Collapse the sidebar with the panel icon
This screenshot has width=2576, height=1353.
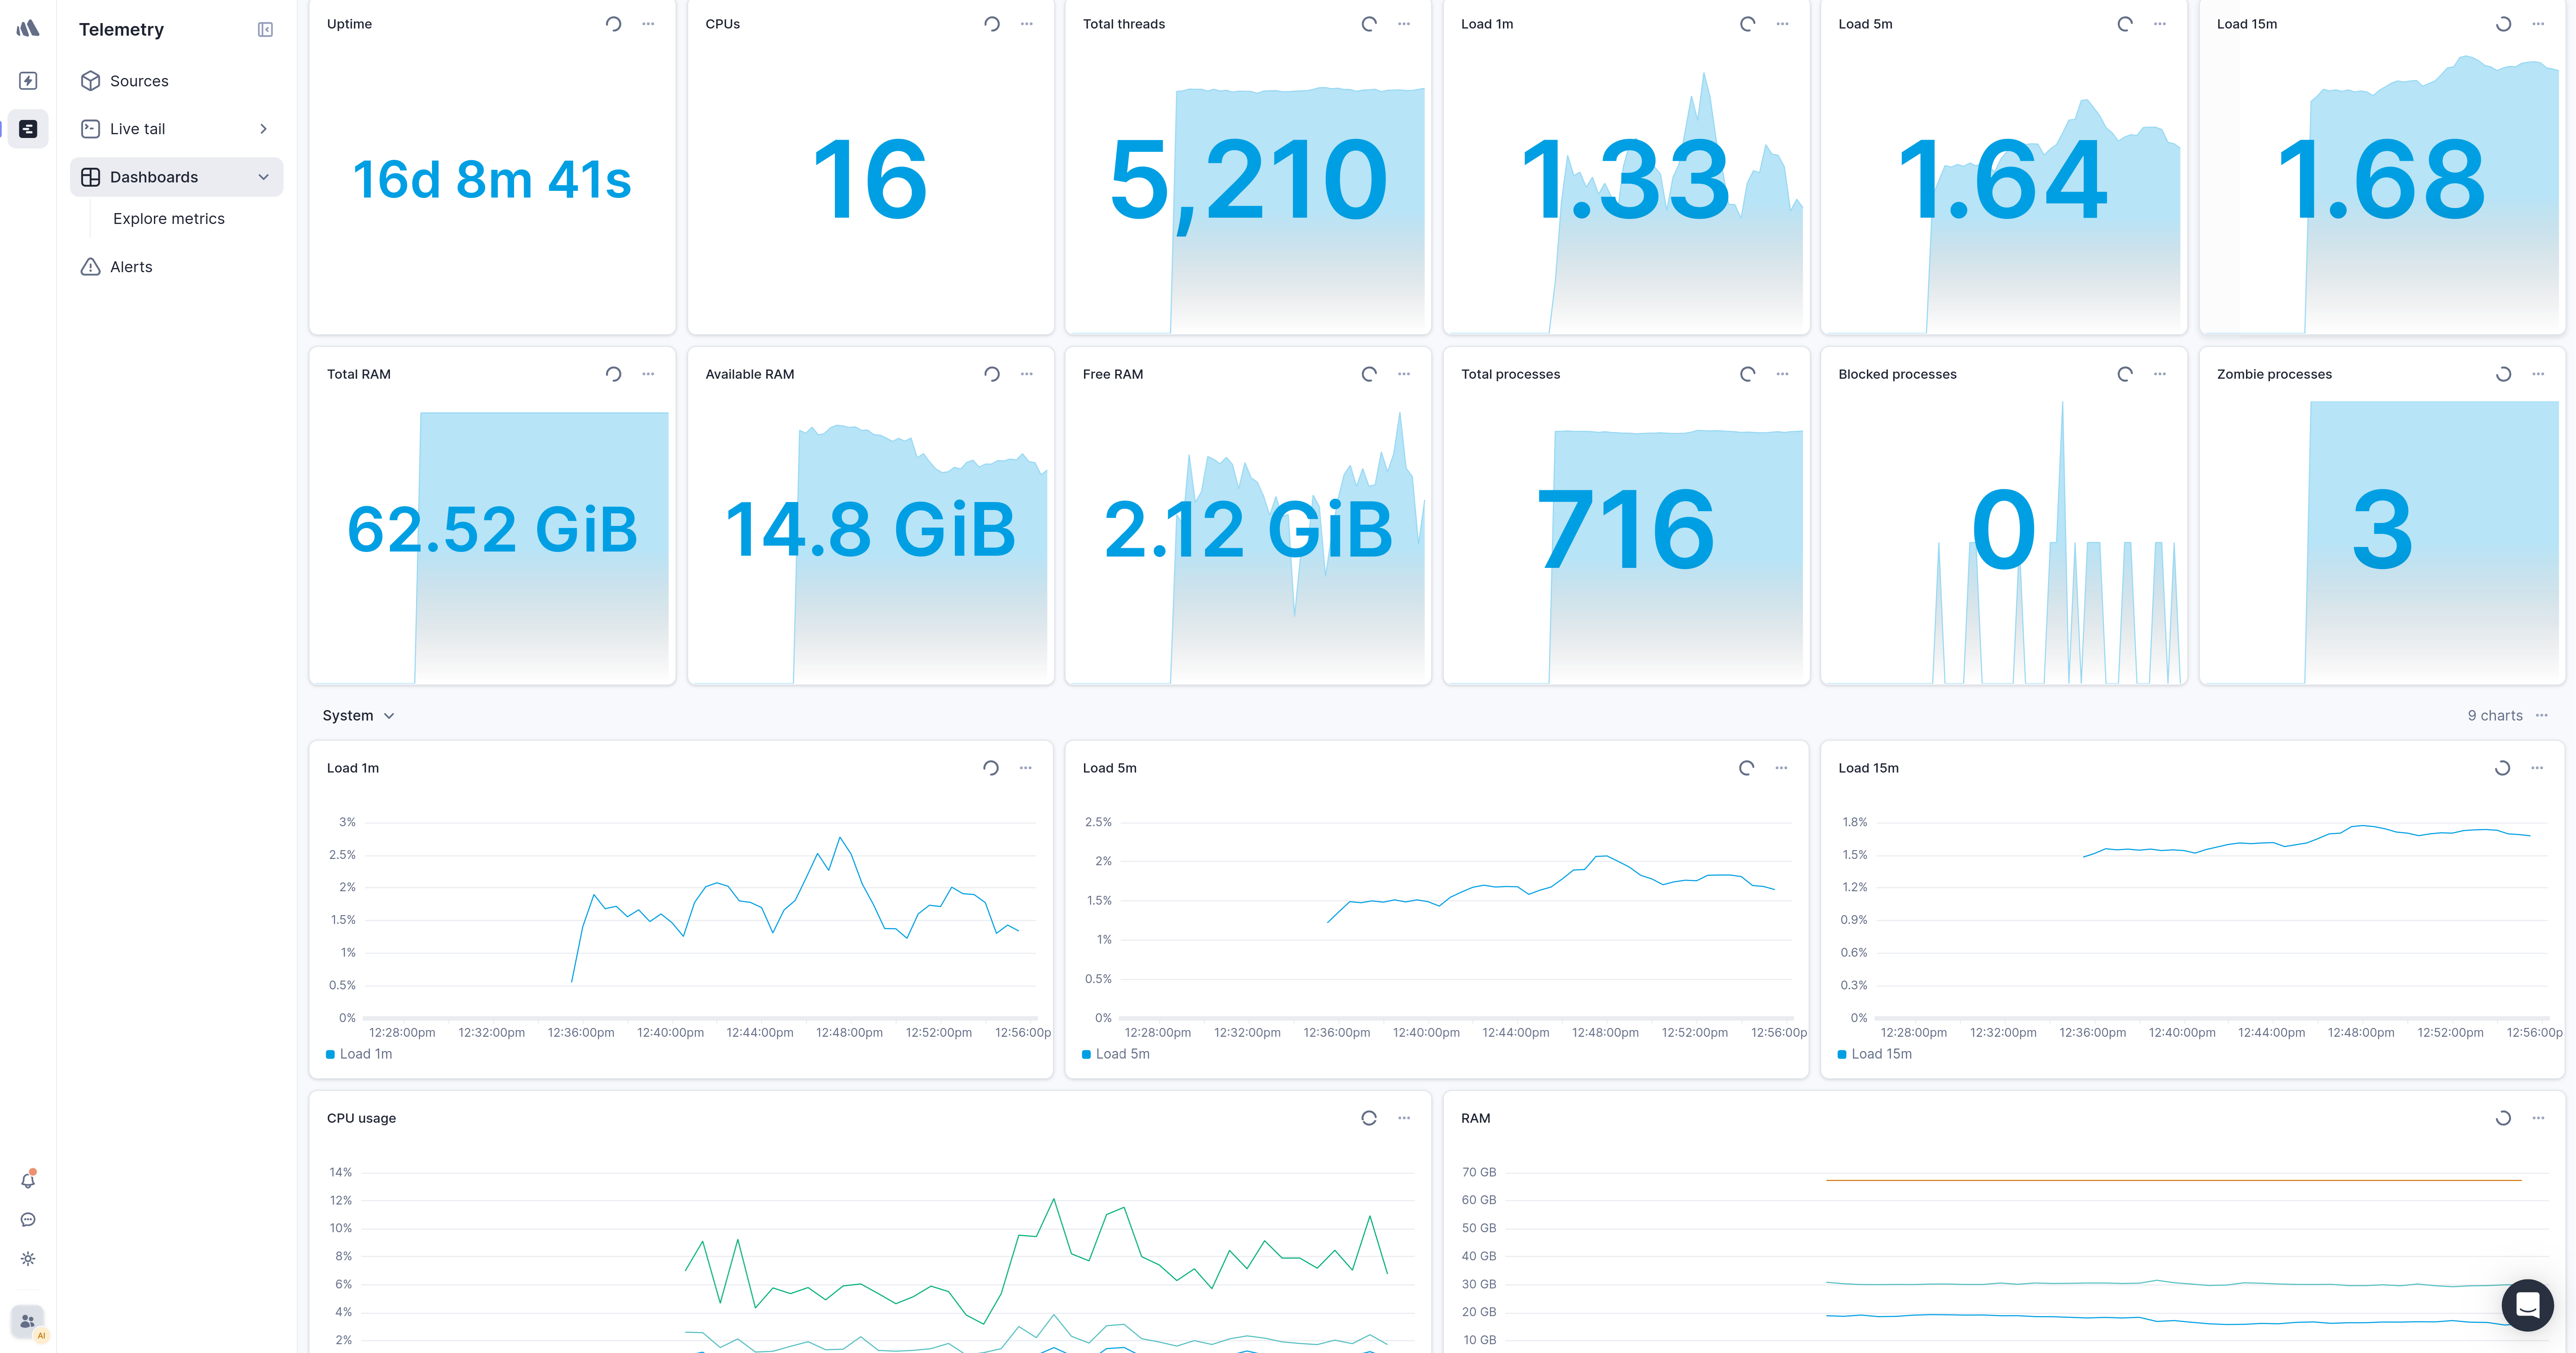265,29
